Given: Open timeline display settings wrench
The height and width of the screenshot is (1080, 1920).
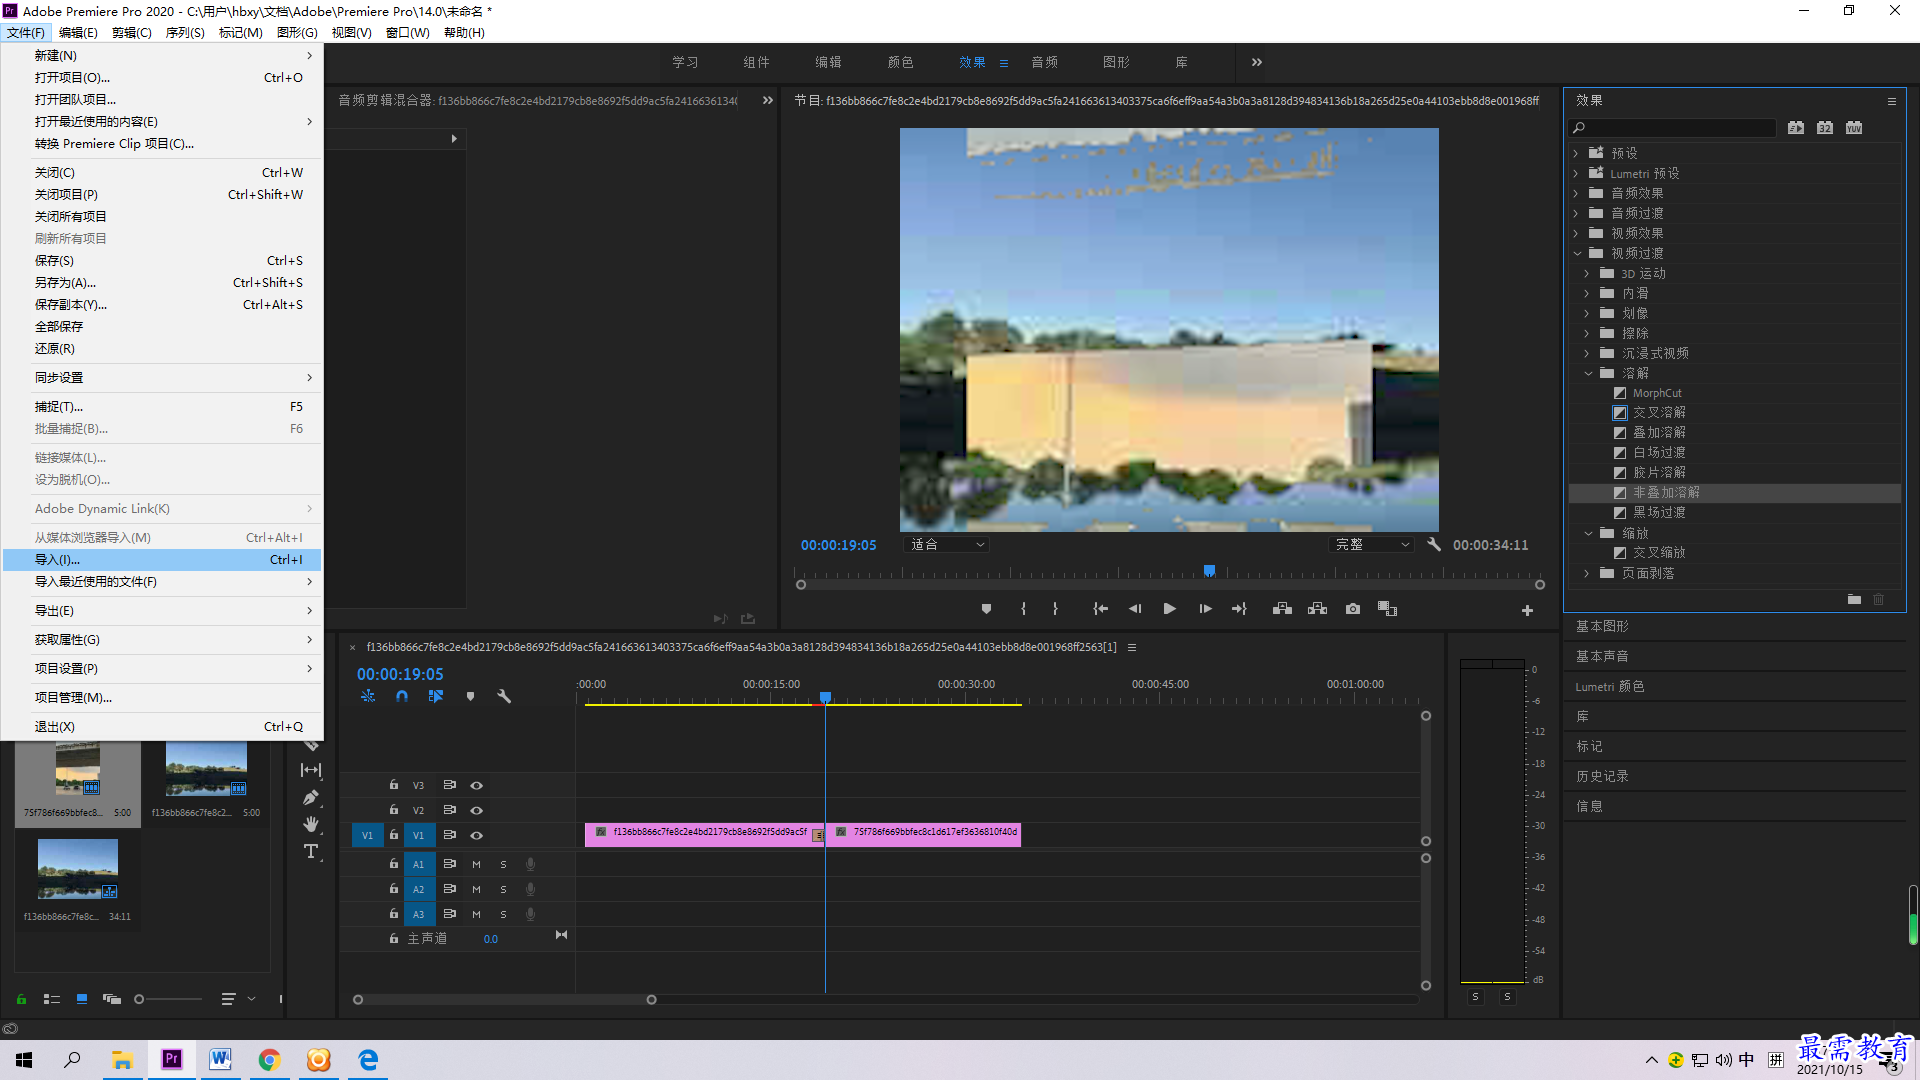Looking at the screenshot, I should 504,696.
